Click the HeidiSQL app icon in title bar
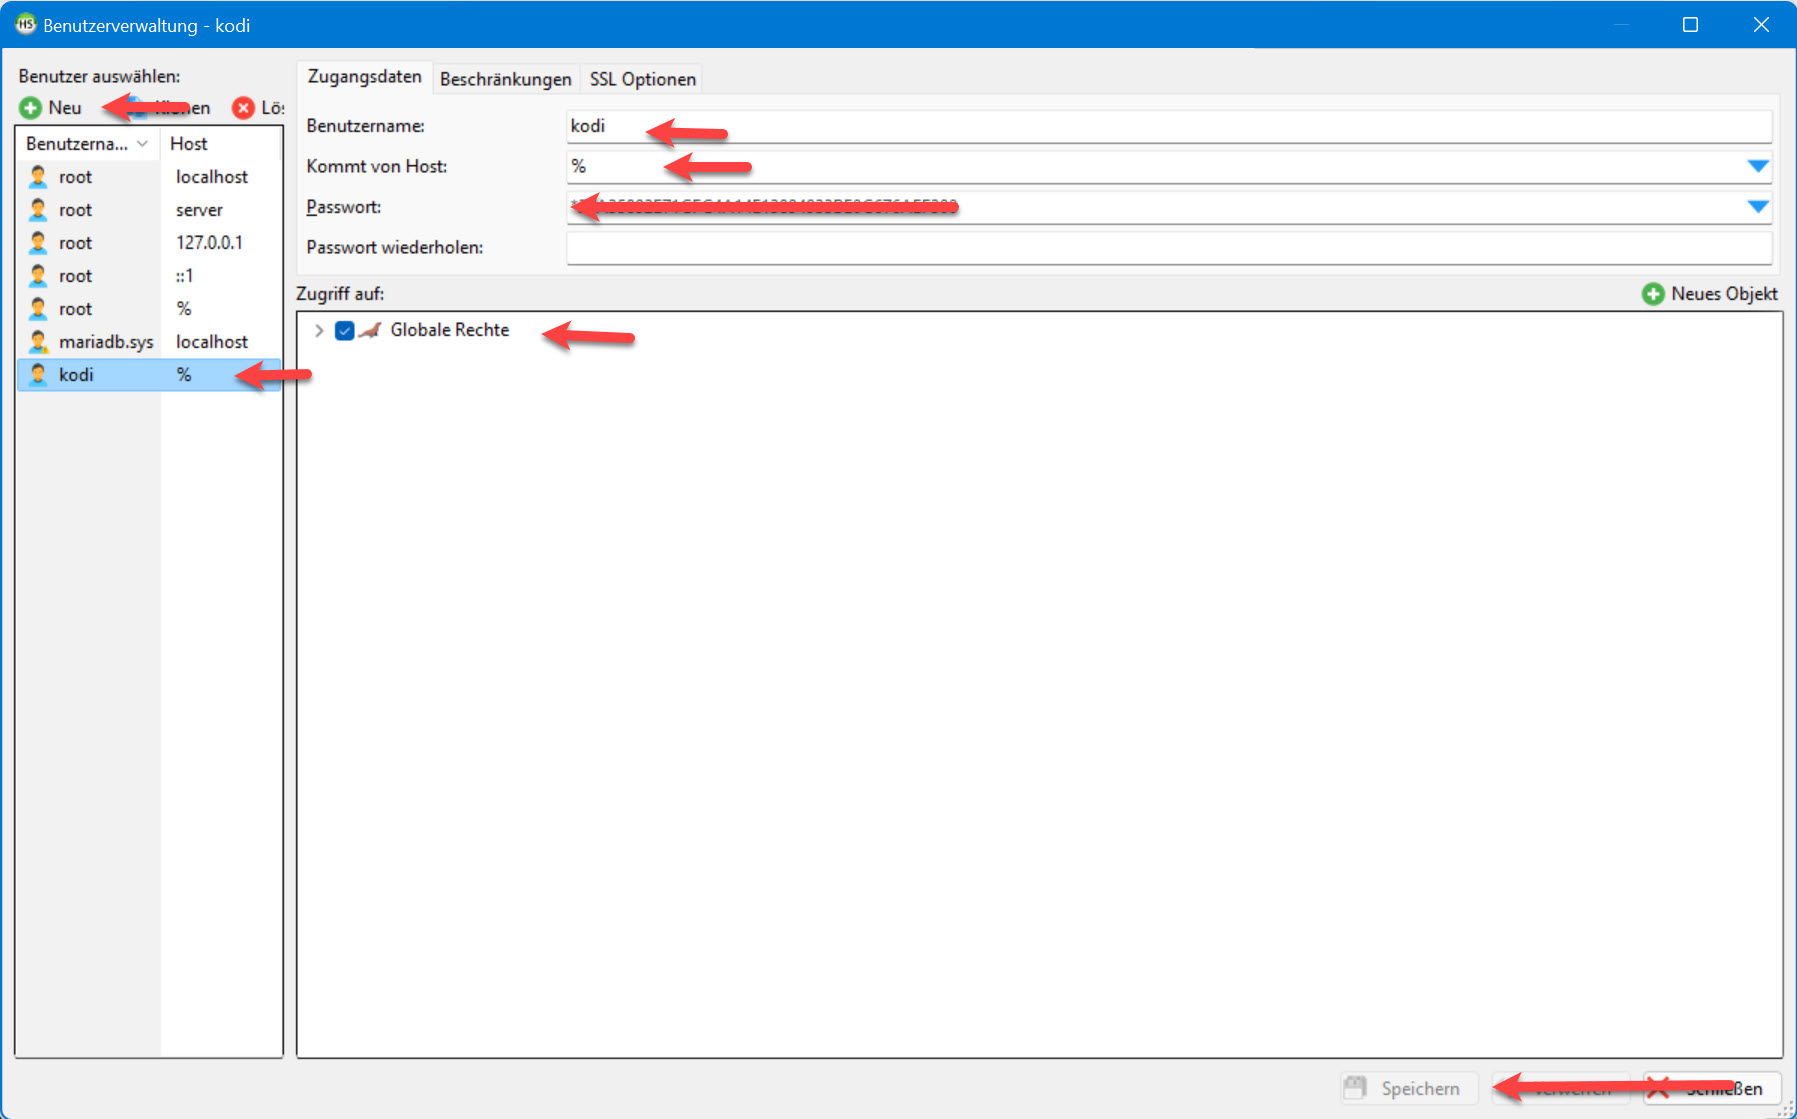This screenshot has height=1119, width=1797. (x=25, y=24)
